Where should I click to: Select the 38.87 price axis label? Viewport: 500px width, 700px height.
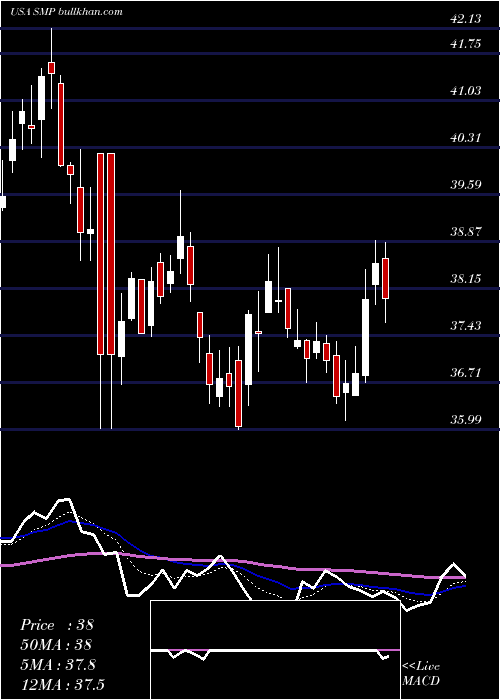point(466,232)
